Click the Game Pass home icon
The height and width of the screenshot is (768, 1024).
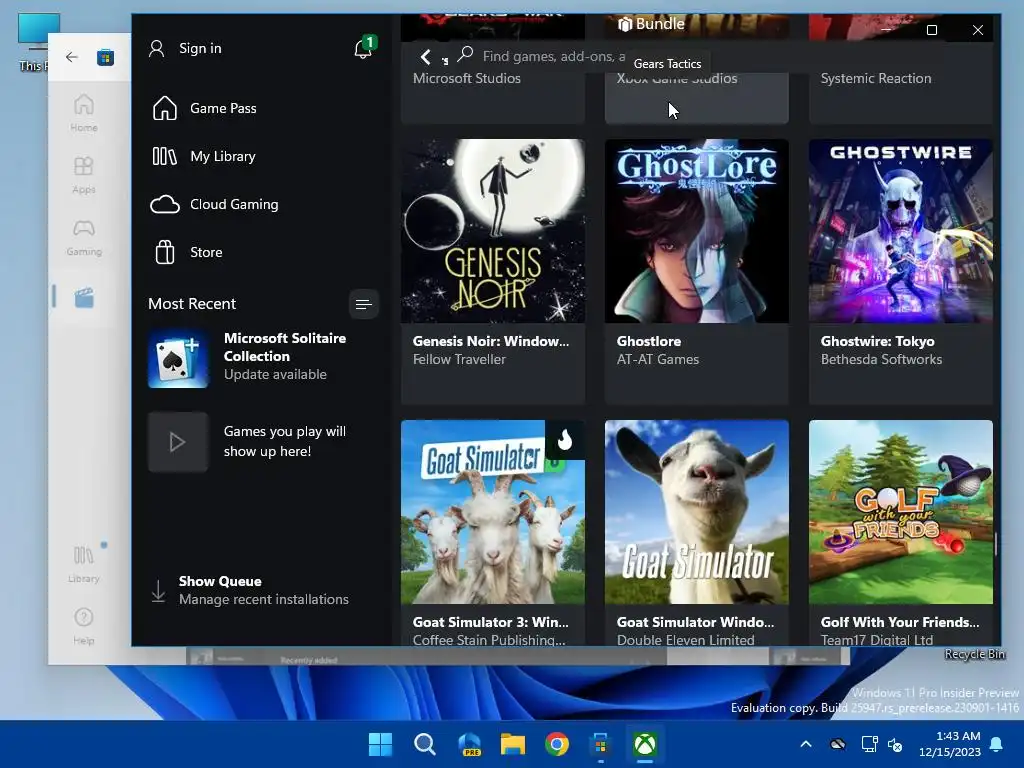pyautogui.click(x=165, y=108)
